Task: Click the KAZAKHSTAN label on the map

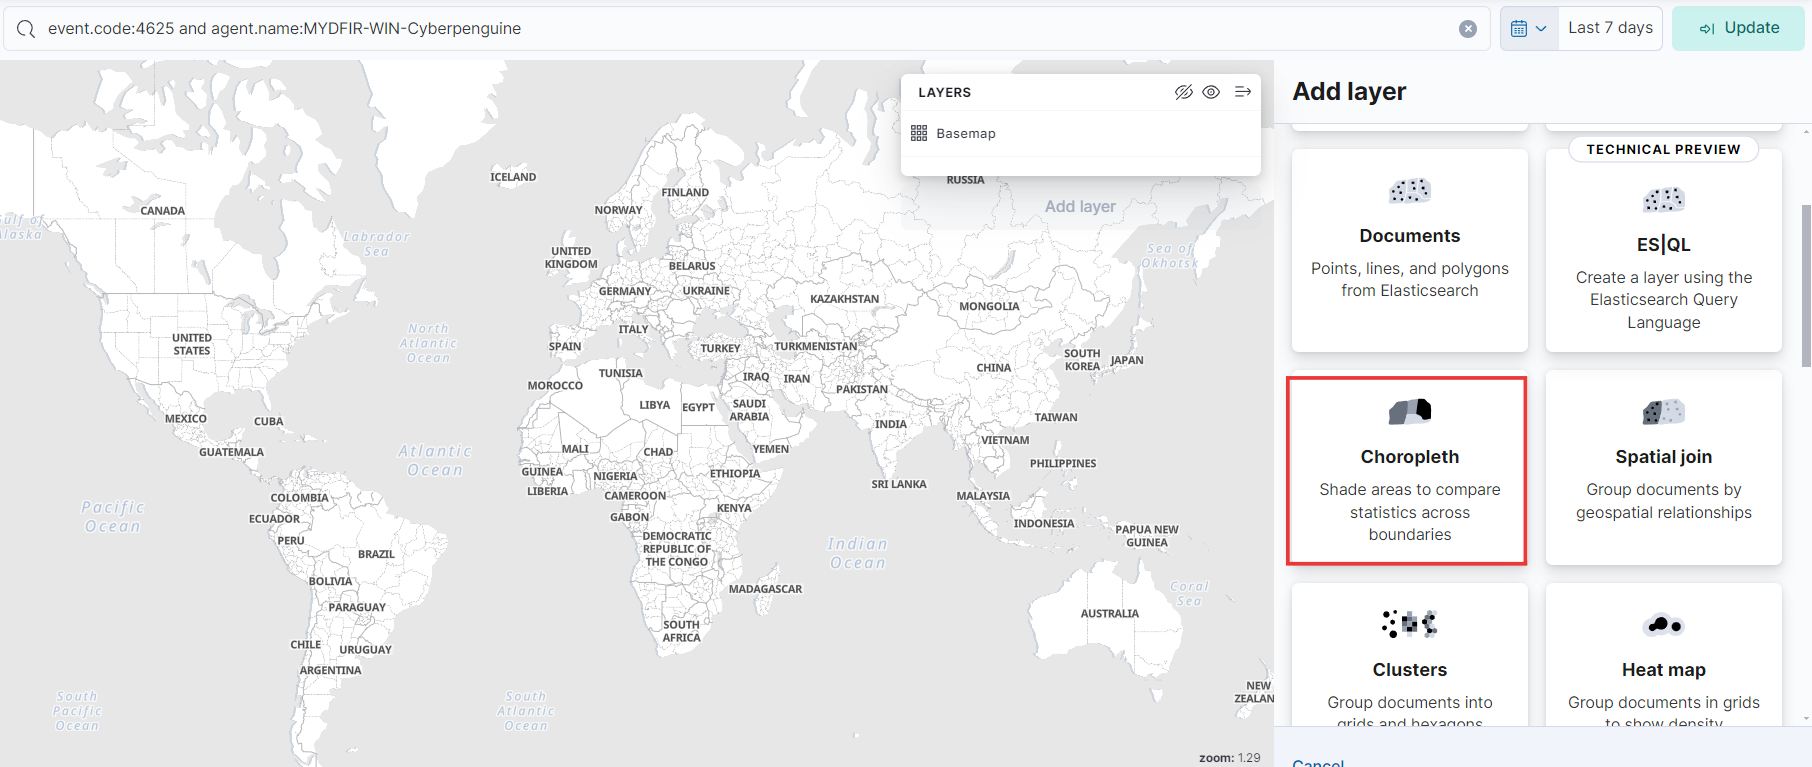Action: pos(845,299)
